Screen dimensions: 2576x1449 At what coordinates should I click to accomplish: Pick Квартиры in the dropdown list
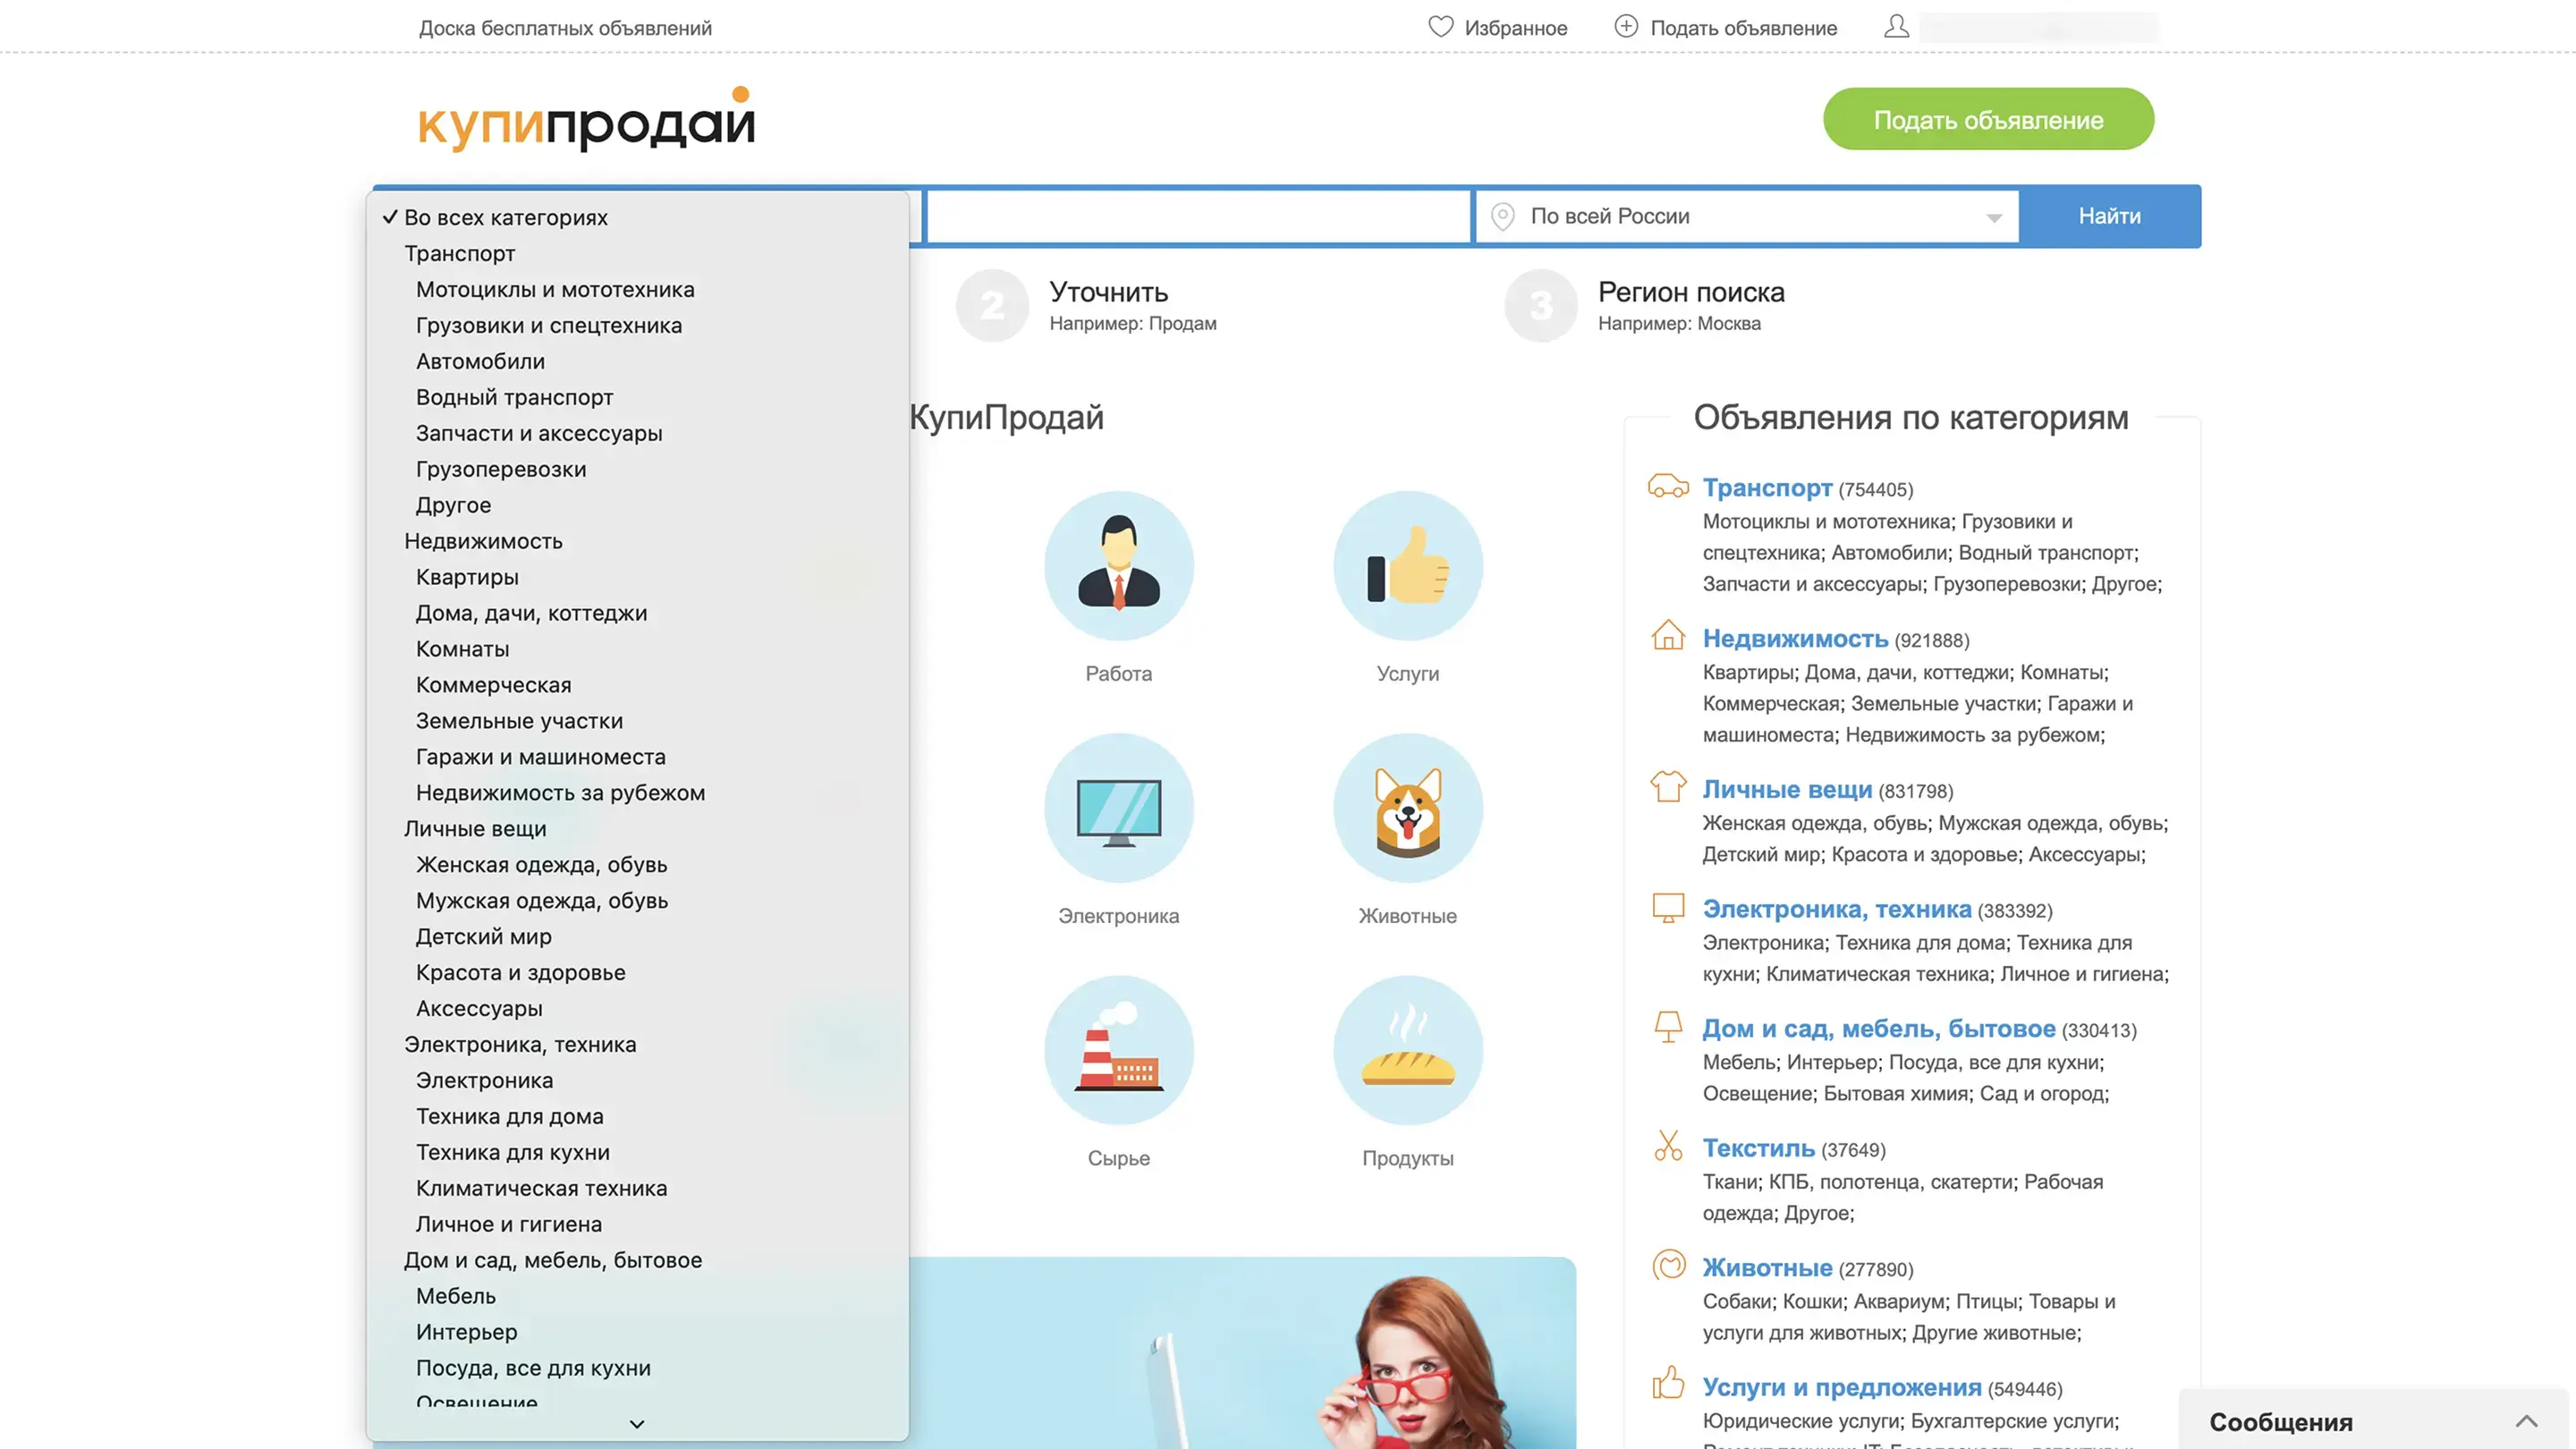(x=467, y=577)
